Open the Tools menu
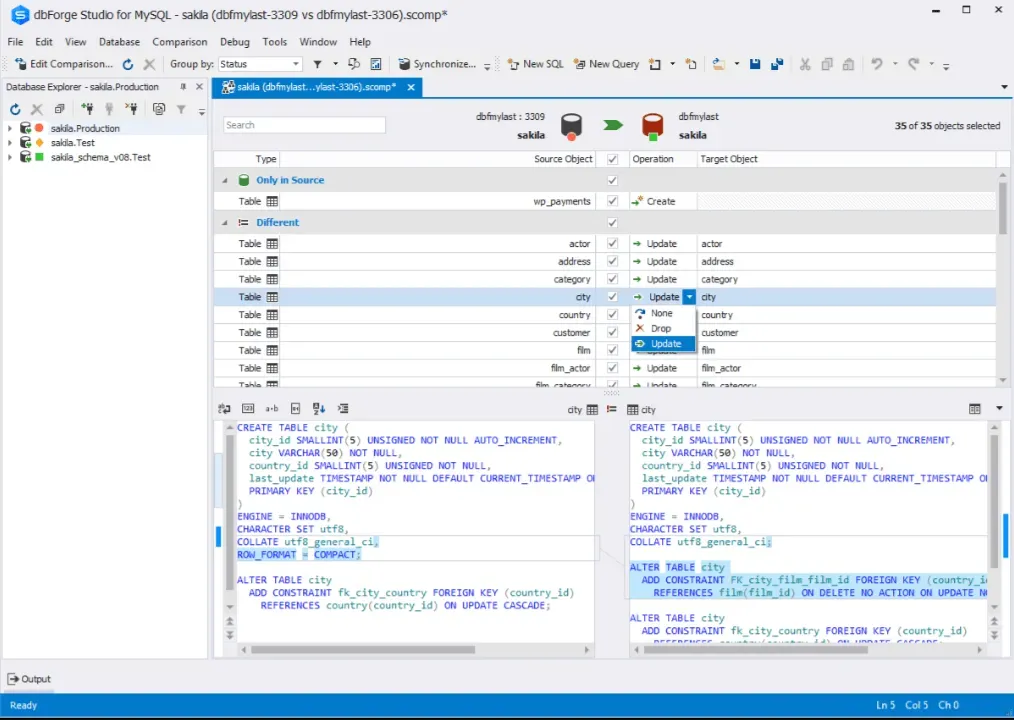 click(x=274, y=41)
